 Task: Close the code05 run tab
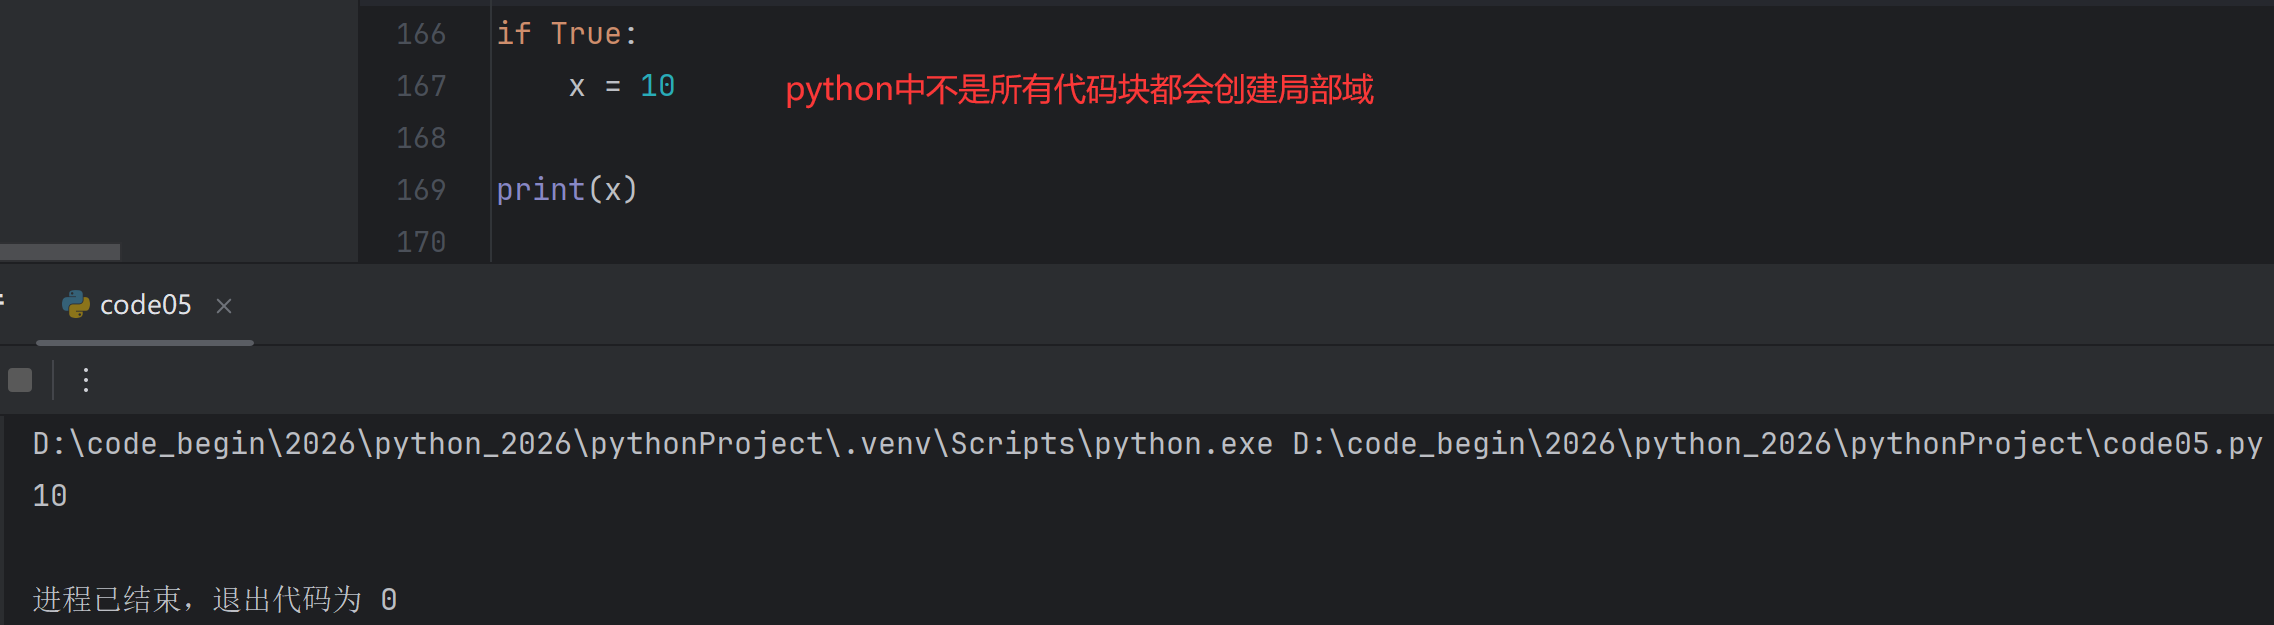224,306
